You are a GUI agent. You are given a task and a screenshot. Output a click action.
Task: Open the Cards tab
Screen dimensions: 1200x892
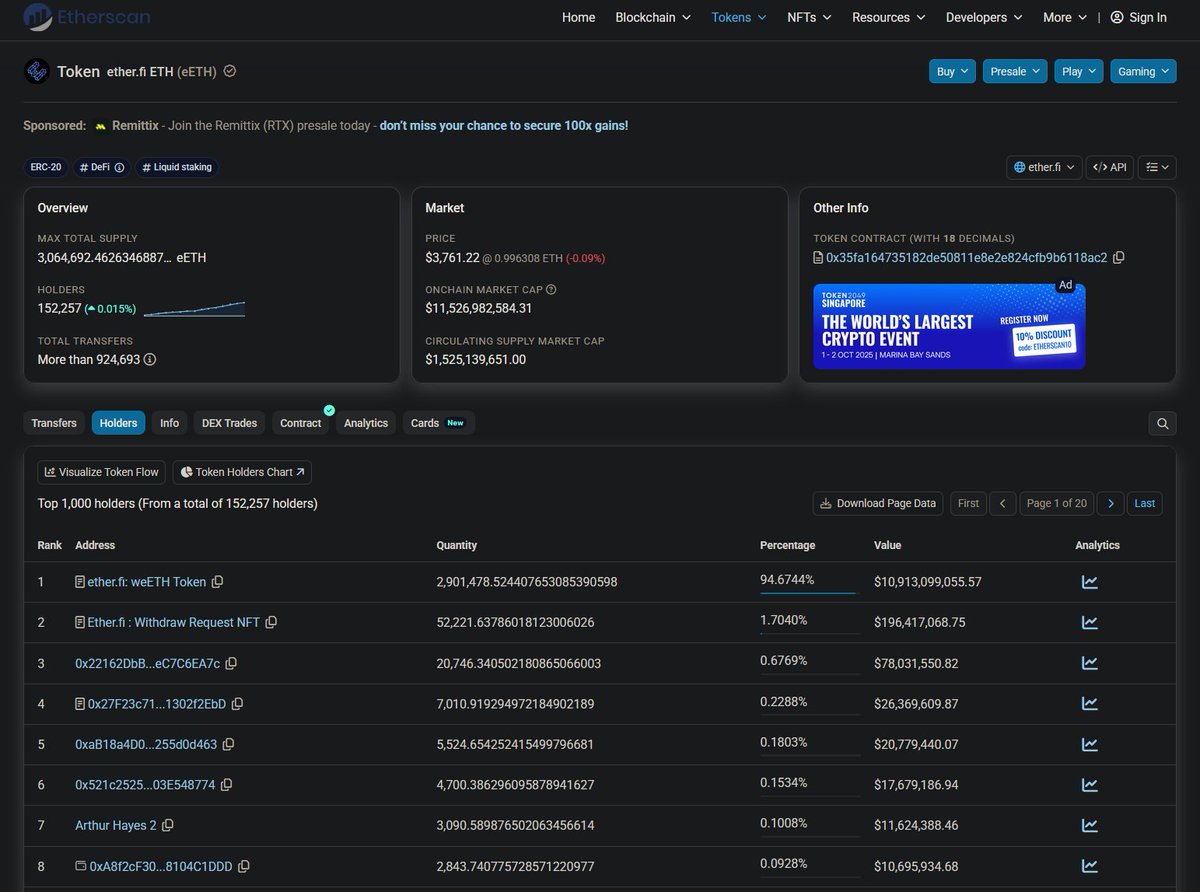pos(438,423)
